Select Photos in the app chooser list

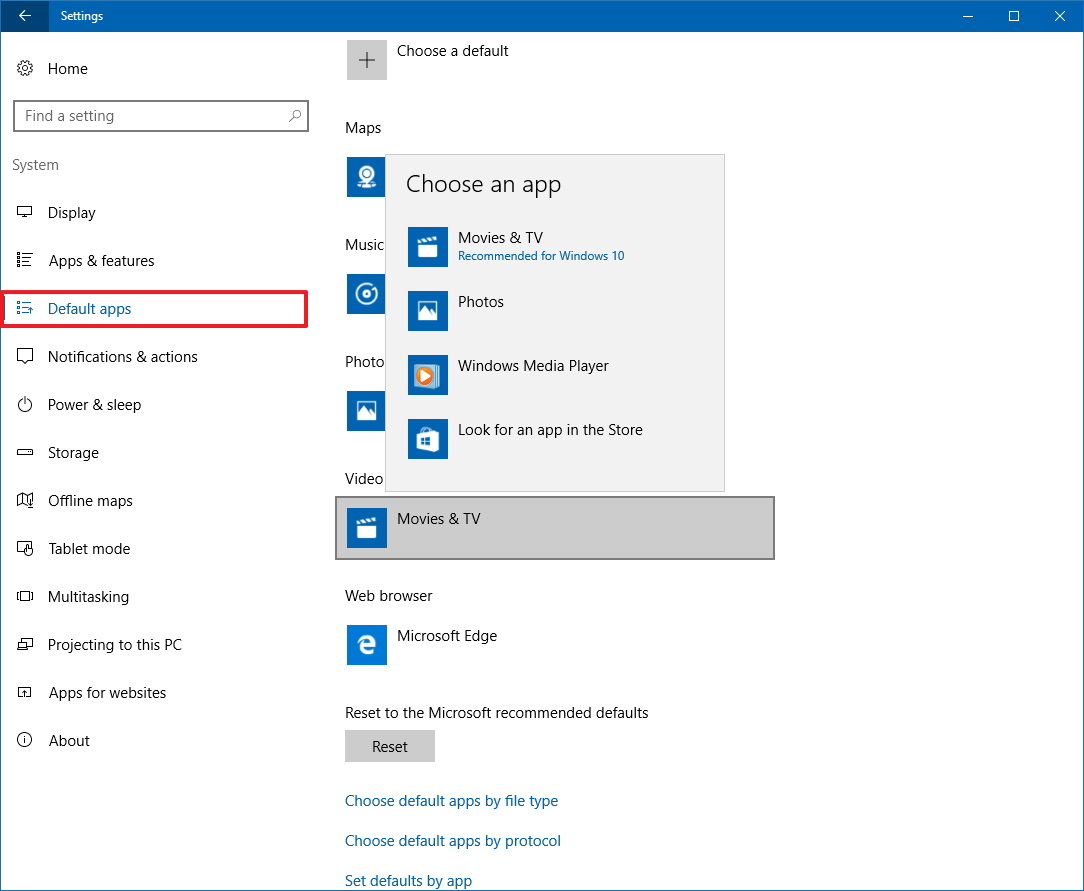[554, 311]
